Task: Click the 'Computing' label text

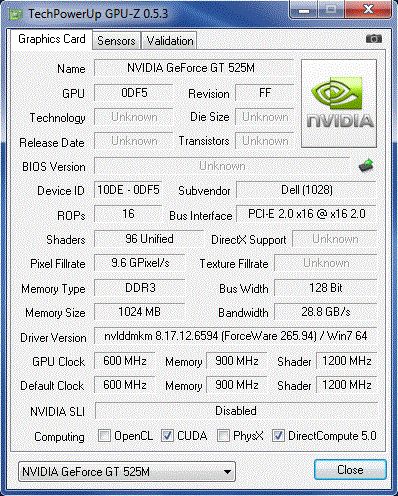Action: [59, 437]
